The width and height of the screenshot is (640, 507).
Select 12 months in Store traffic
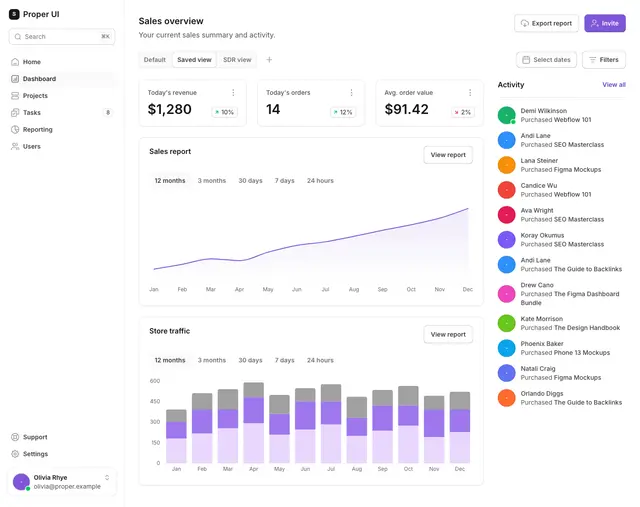(170, 360)
